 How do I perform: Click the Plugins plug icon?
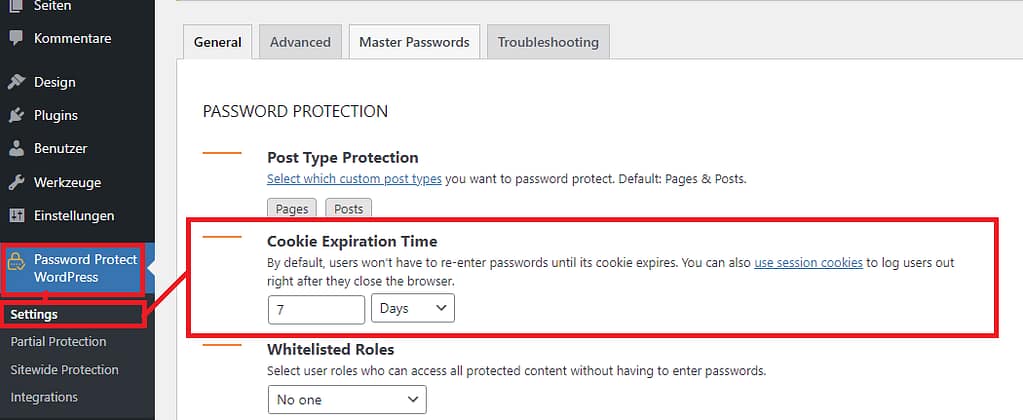16,115
